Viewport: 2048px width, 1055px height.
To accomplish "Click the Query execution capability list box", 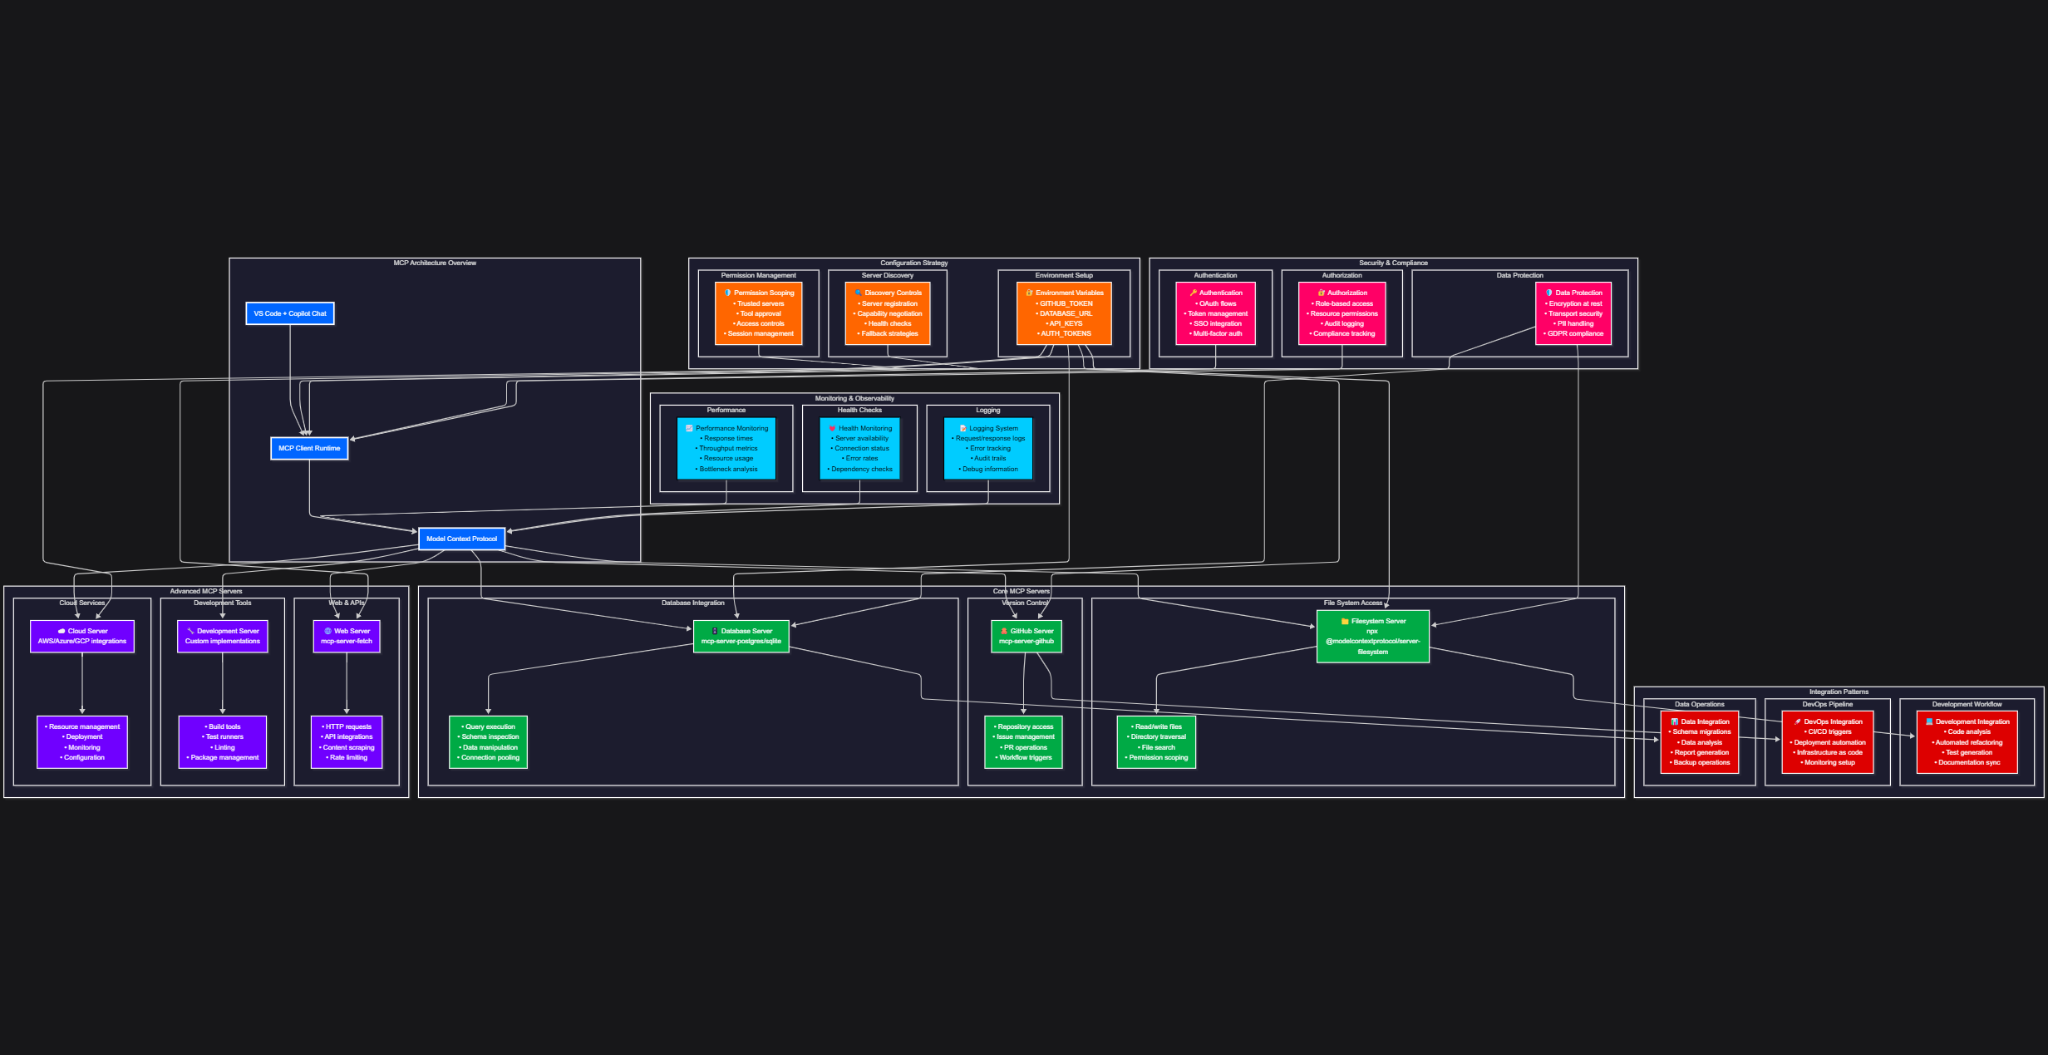I will (x=488, y=742).
